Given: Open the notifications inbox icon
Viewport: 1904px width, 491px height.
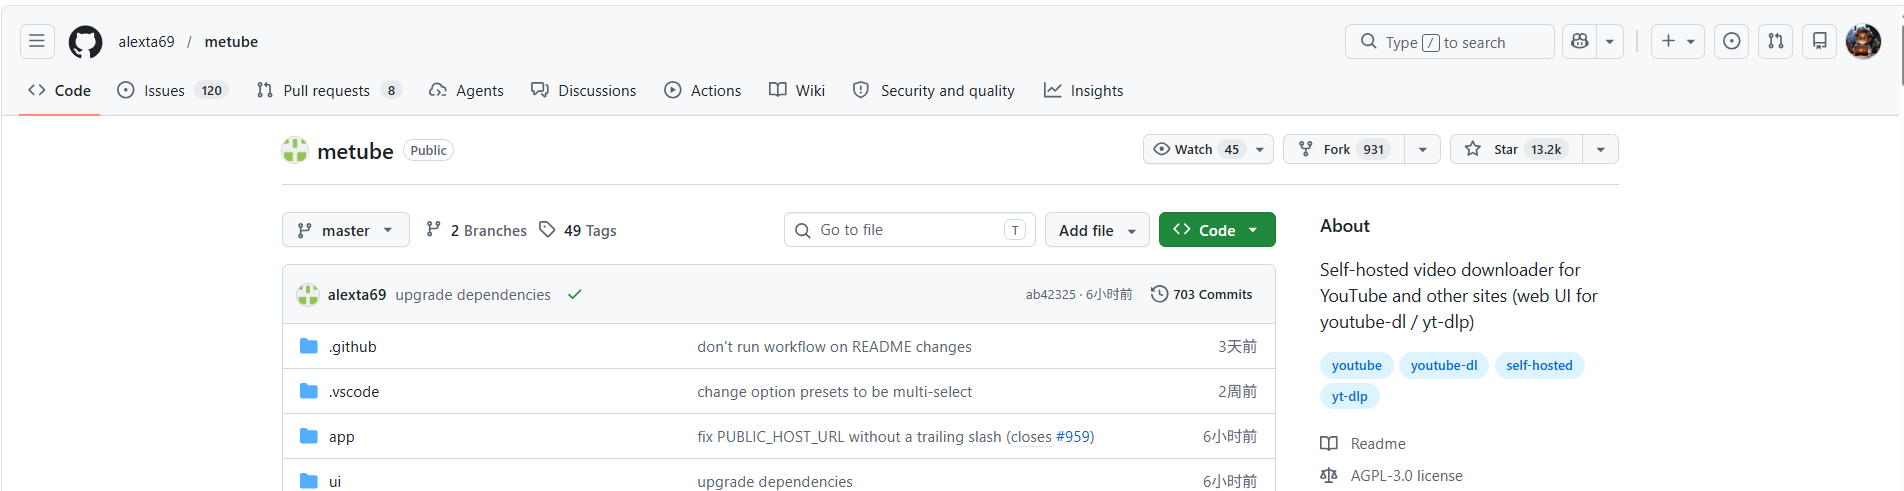Looking at the screenshot, I should pos(1819,41).
